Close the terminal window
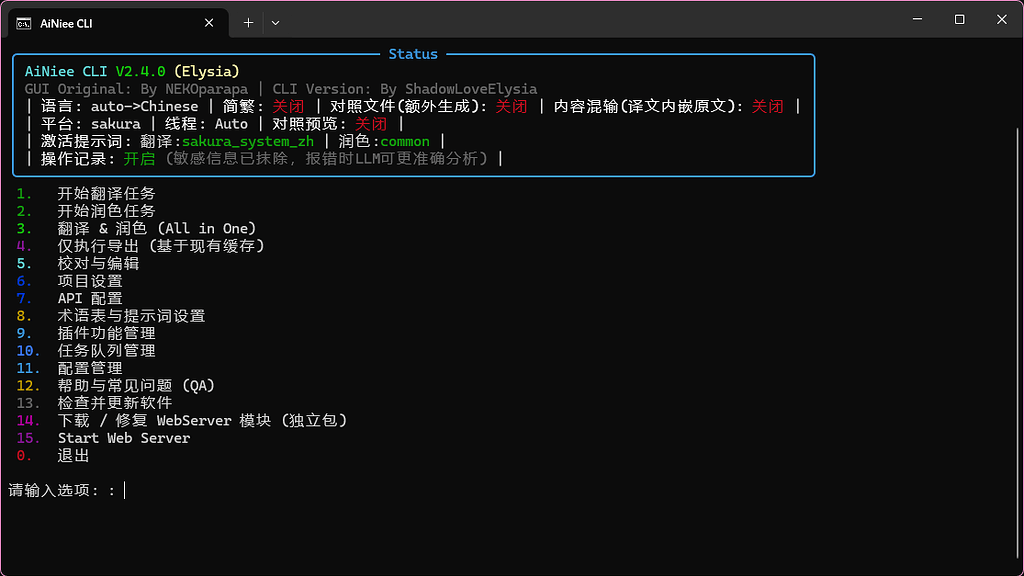The image size is (1024, 576). click(x=1002, y=20)
